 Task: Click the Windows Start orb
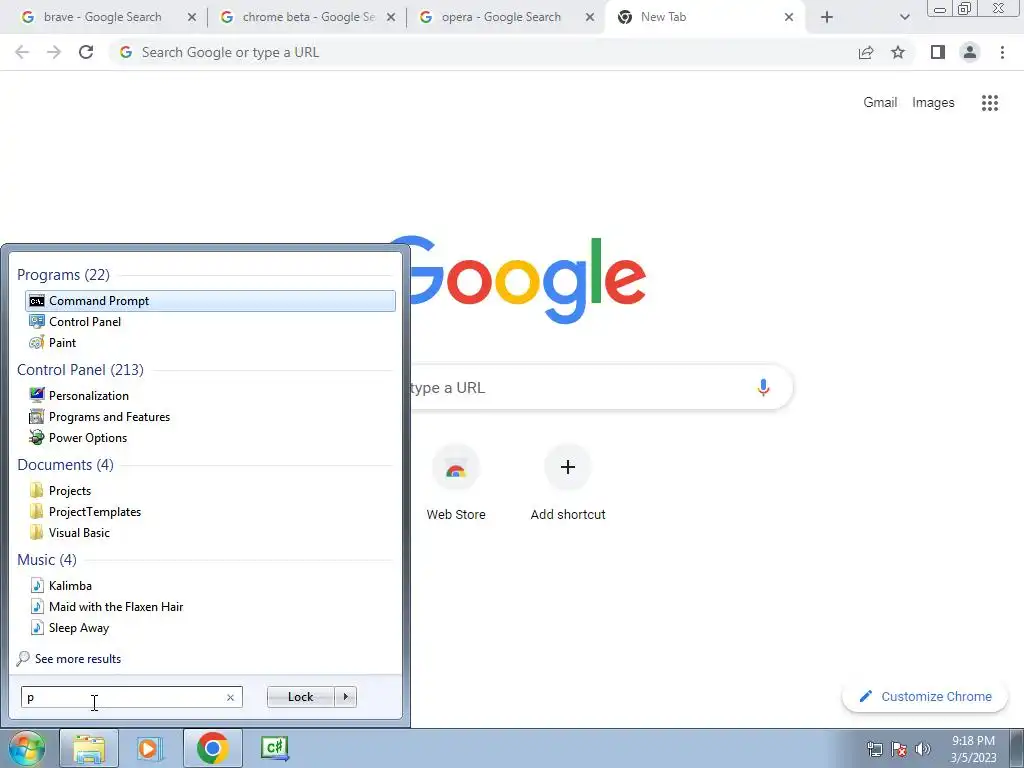pyautogui.click(x=27, y=748)
